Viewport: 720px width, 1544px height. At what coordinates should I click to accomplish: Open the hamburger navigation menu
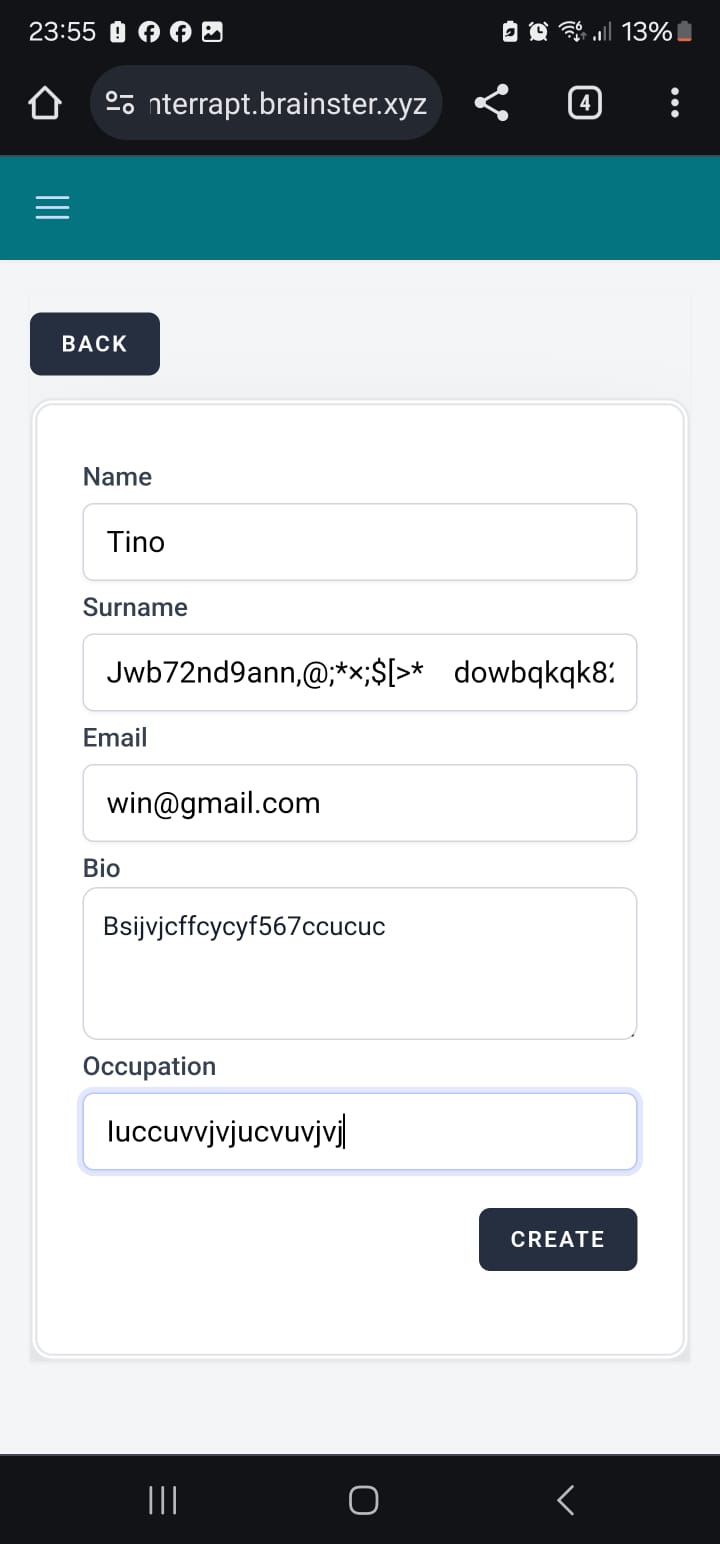pos(53,207)
